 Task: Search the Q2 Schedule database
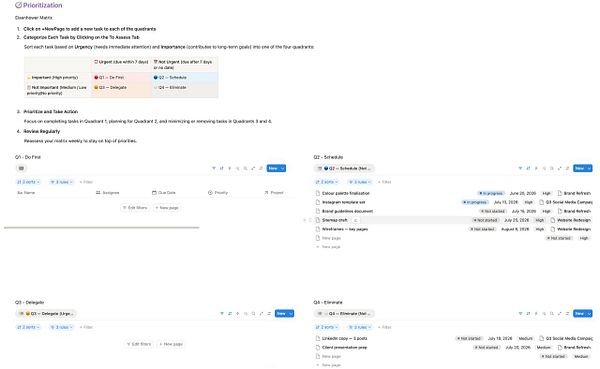(x=552, y=168)
